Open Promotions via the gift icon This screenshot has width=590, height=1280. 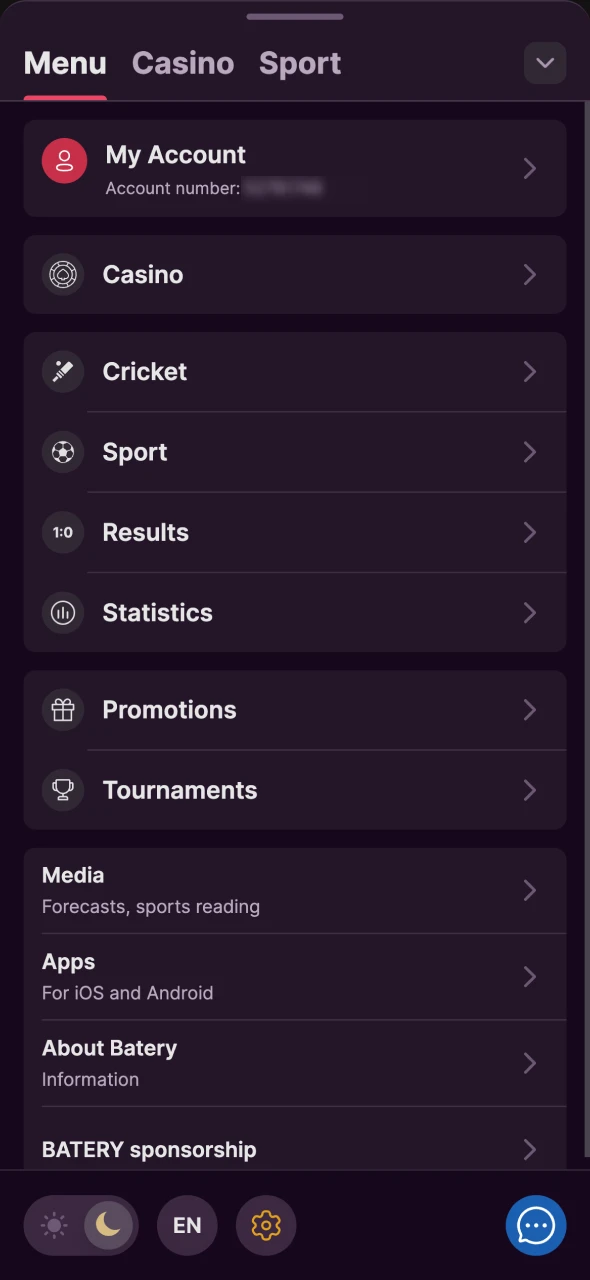click(62, 710)
